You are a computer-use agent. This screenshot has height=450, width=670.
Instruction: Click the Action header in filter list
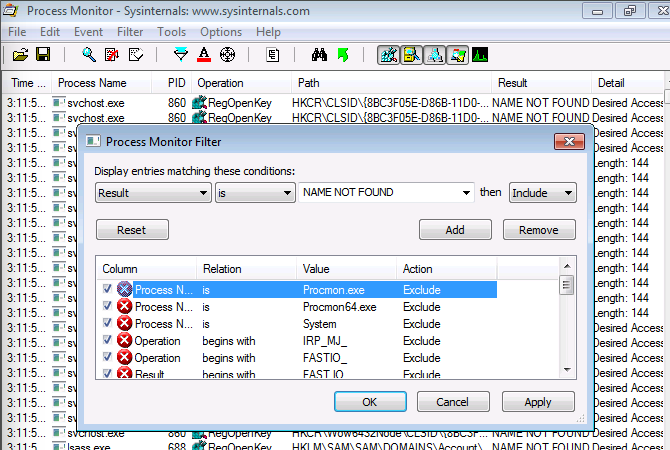click(x=447, y=269)
